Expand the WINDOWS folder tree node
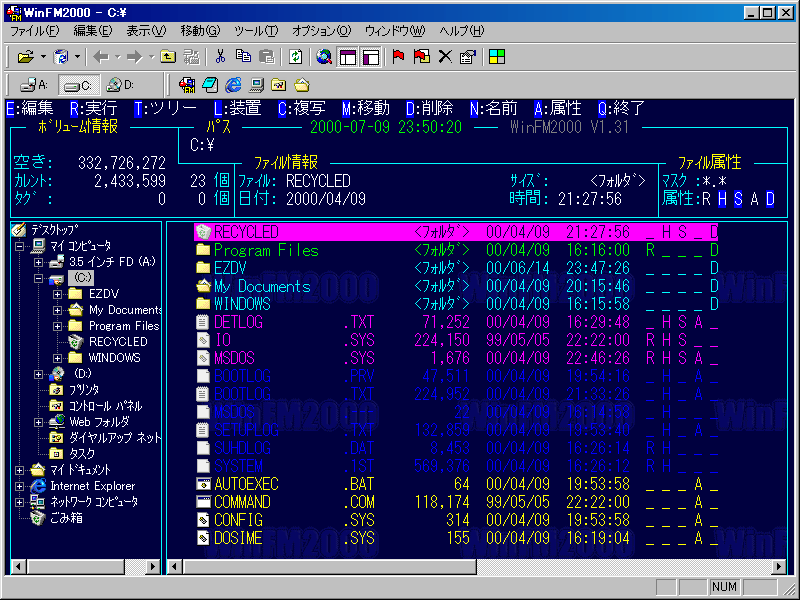Image resolution: width=800 pixels, height=600 pixels. coord(57,358)
